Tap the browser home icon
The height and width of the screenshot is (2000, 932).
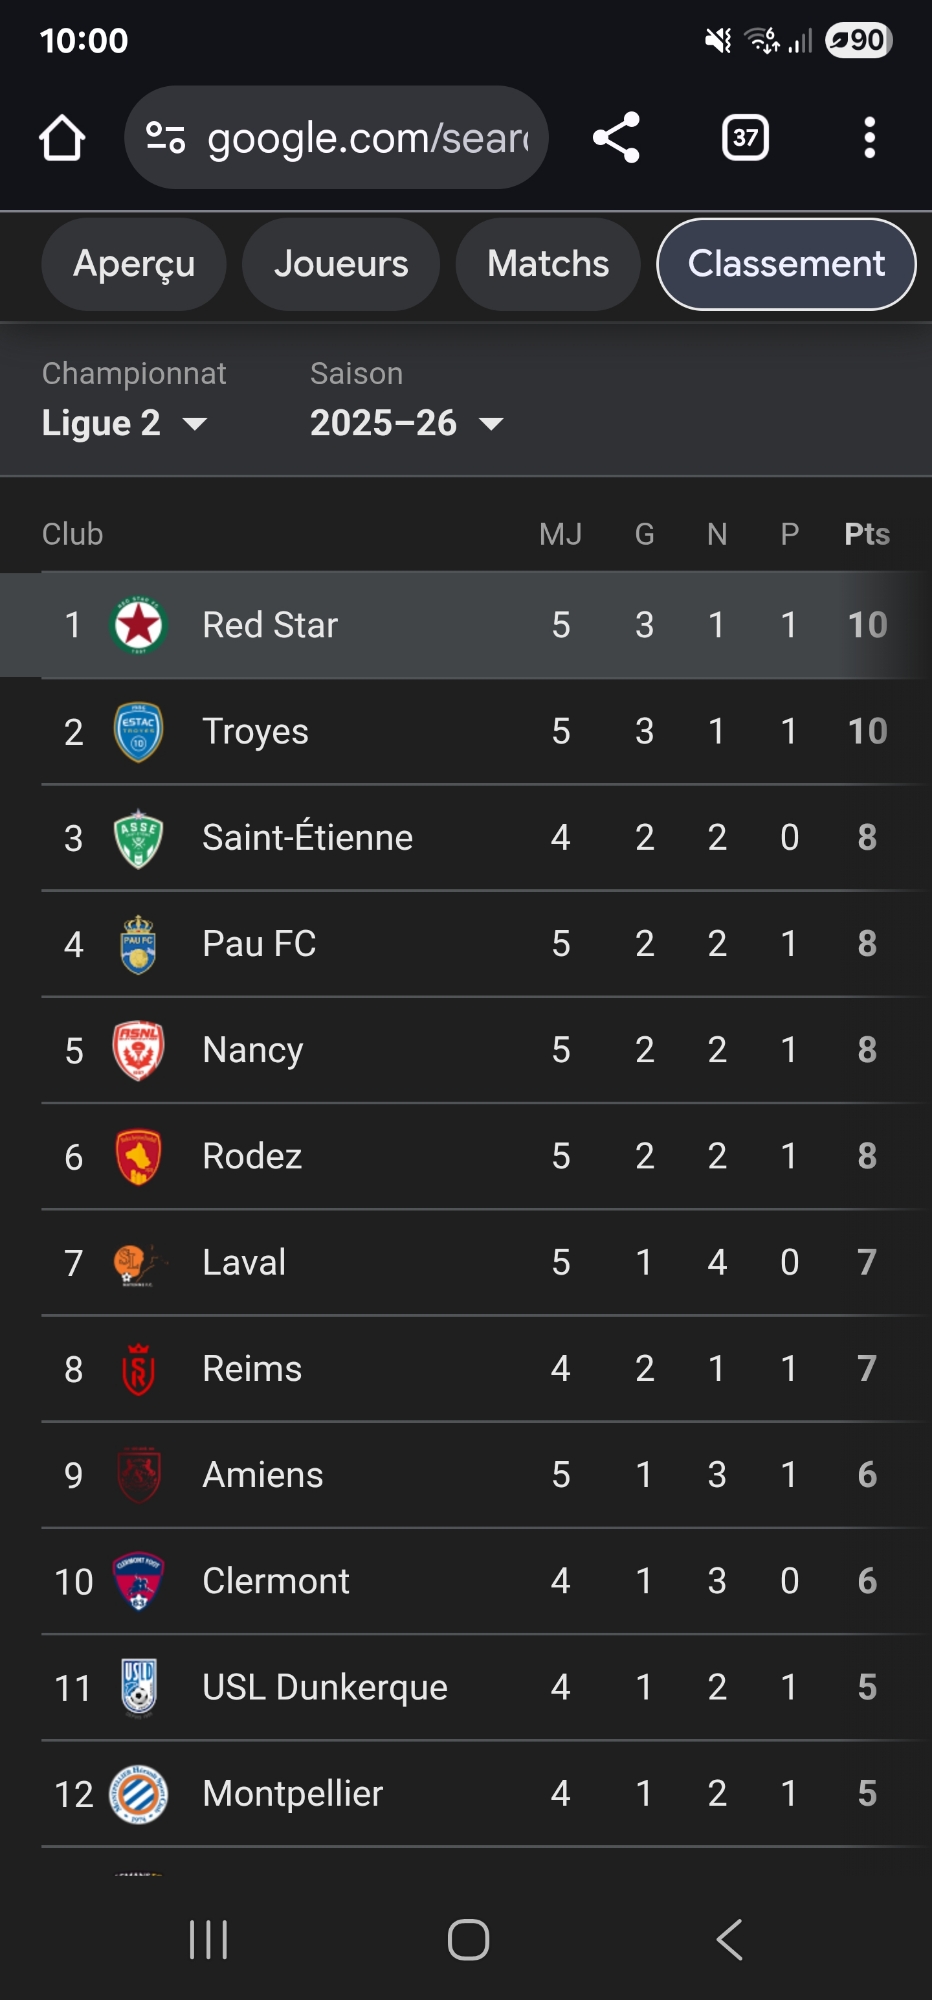(62, 138)
